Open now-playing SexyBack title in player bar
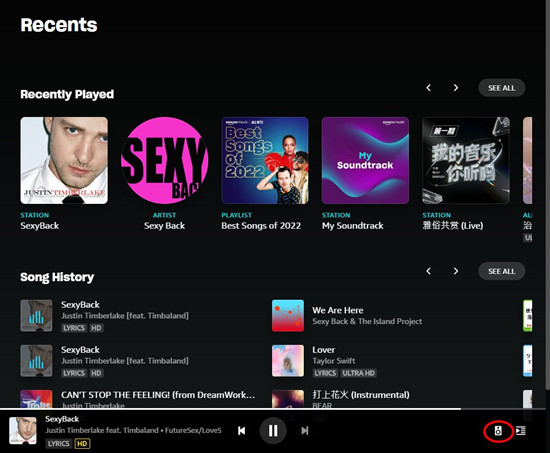This screenshot has width=550, height=453. [x=62, y=419]
